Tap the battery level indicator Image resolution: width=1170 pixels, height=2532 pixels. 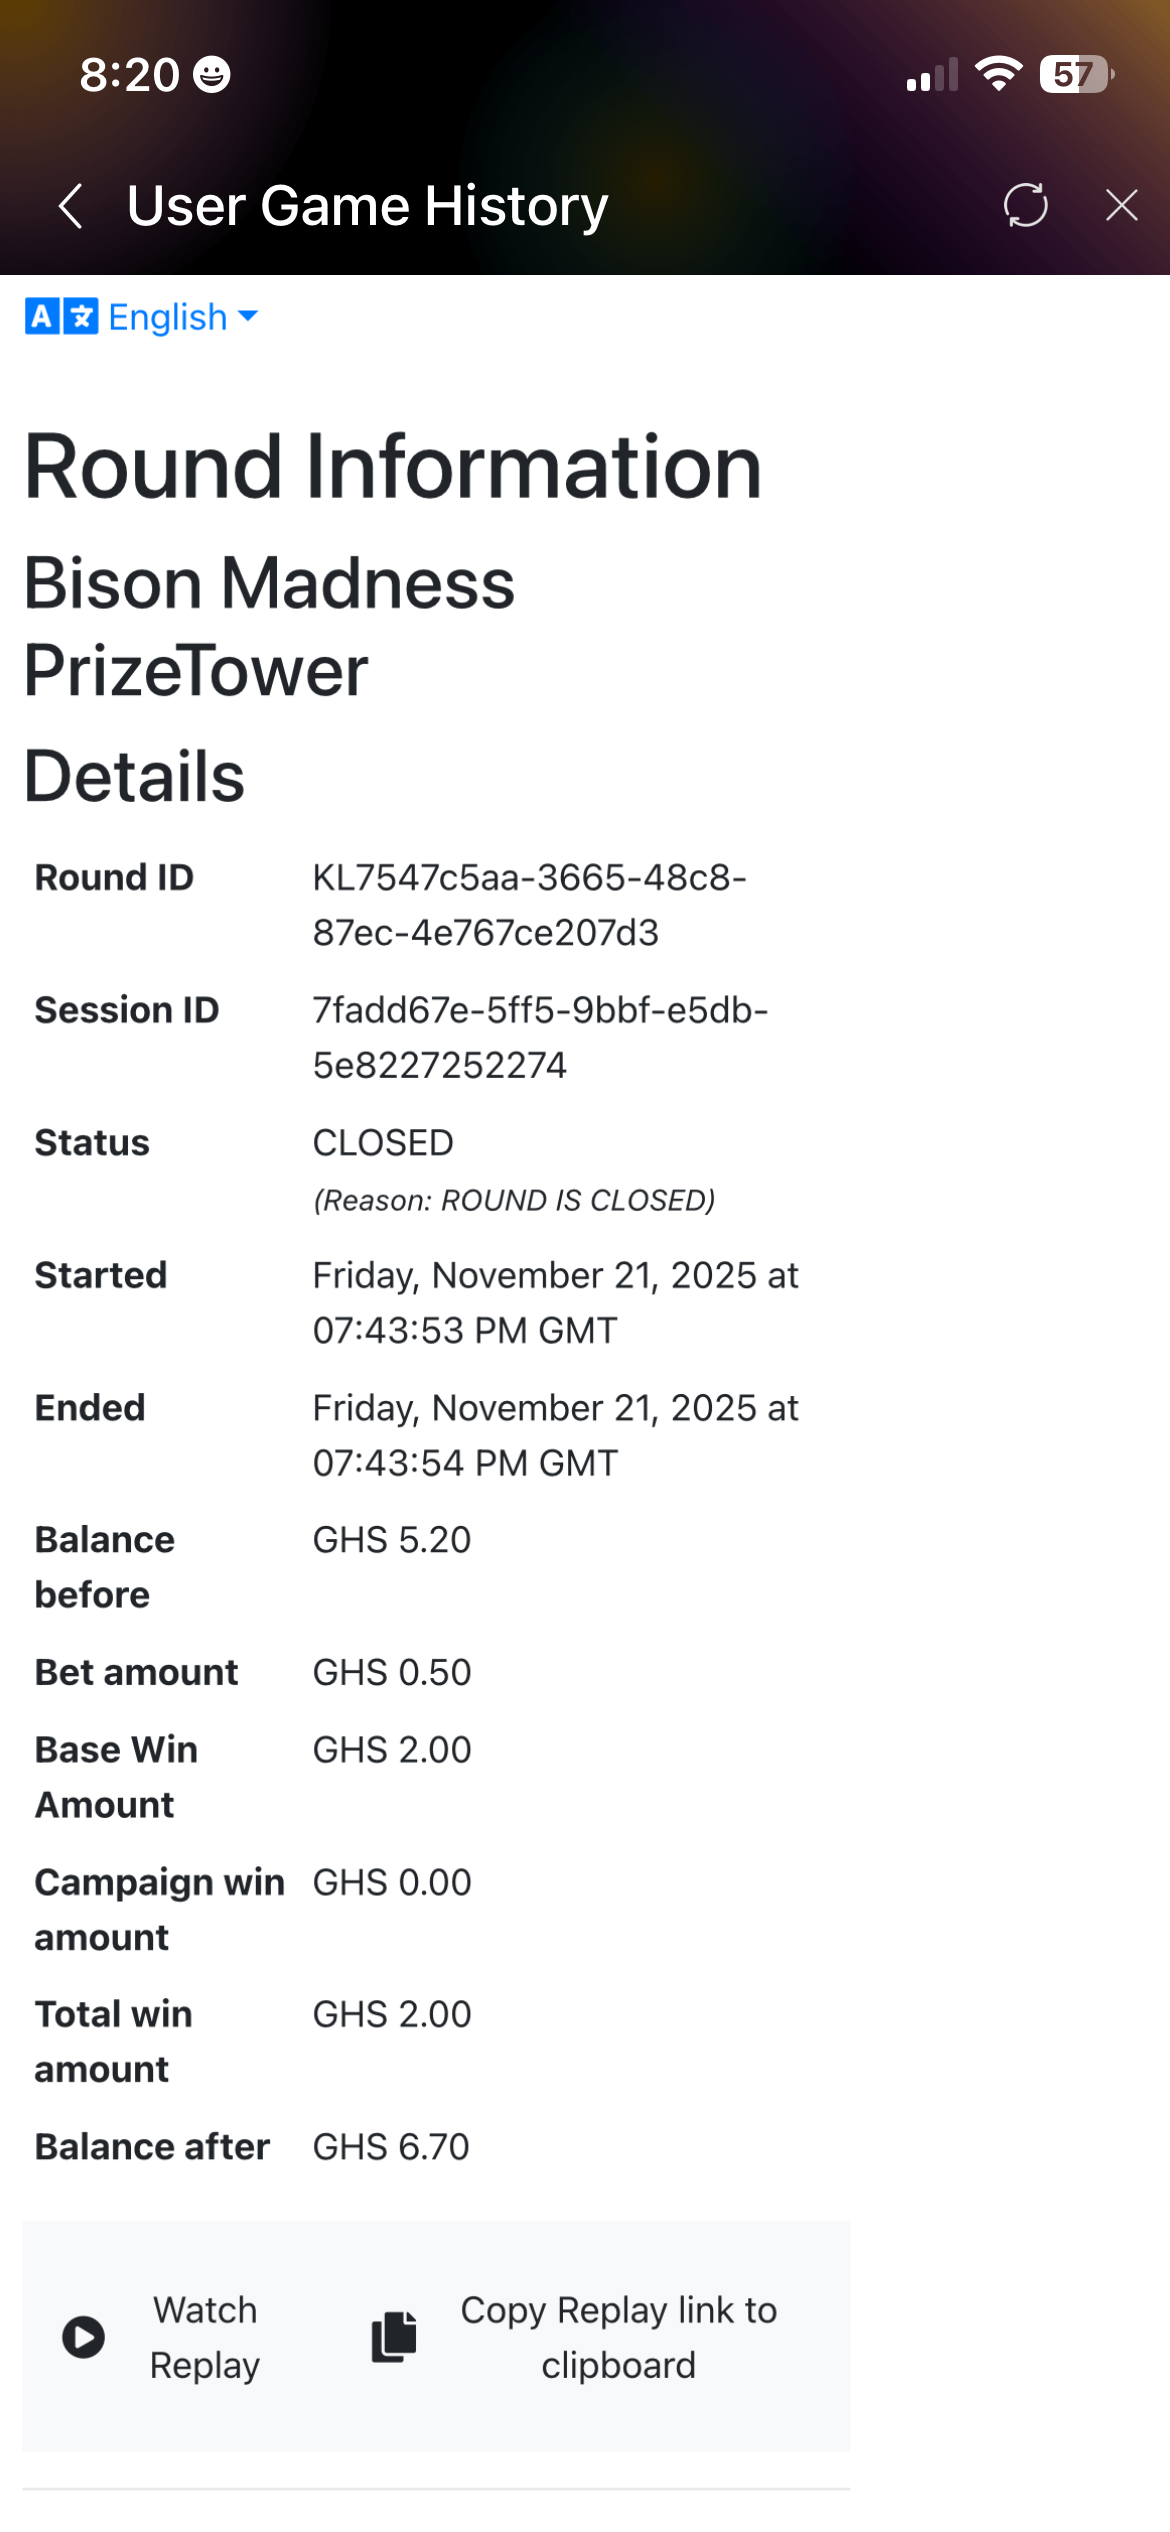point(1076,74)
